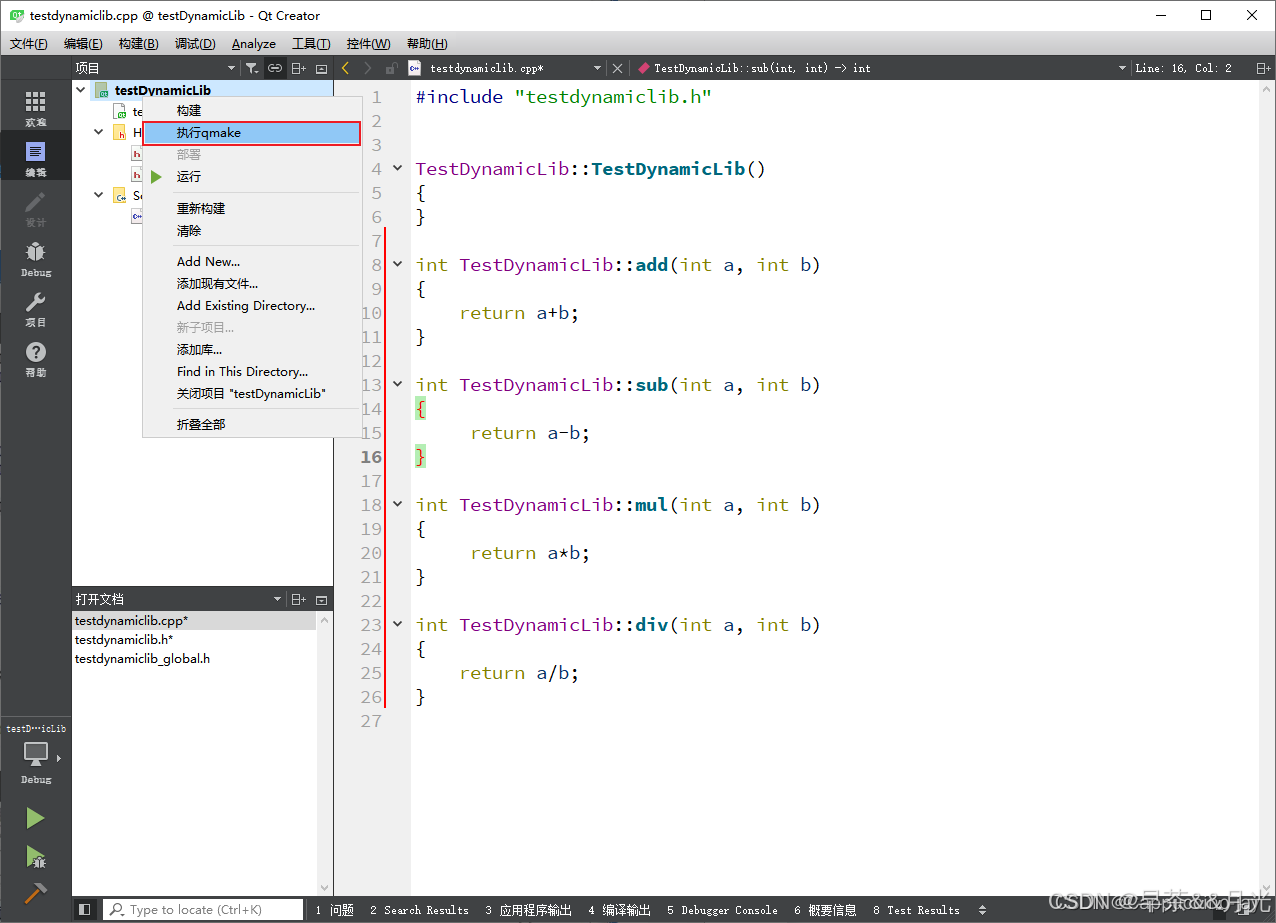Open the 控件(W) menu
Image resolution: width=1276 pixels, height=923 pixels.
coord(369,44)
